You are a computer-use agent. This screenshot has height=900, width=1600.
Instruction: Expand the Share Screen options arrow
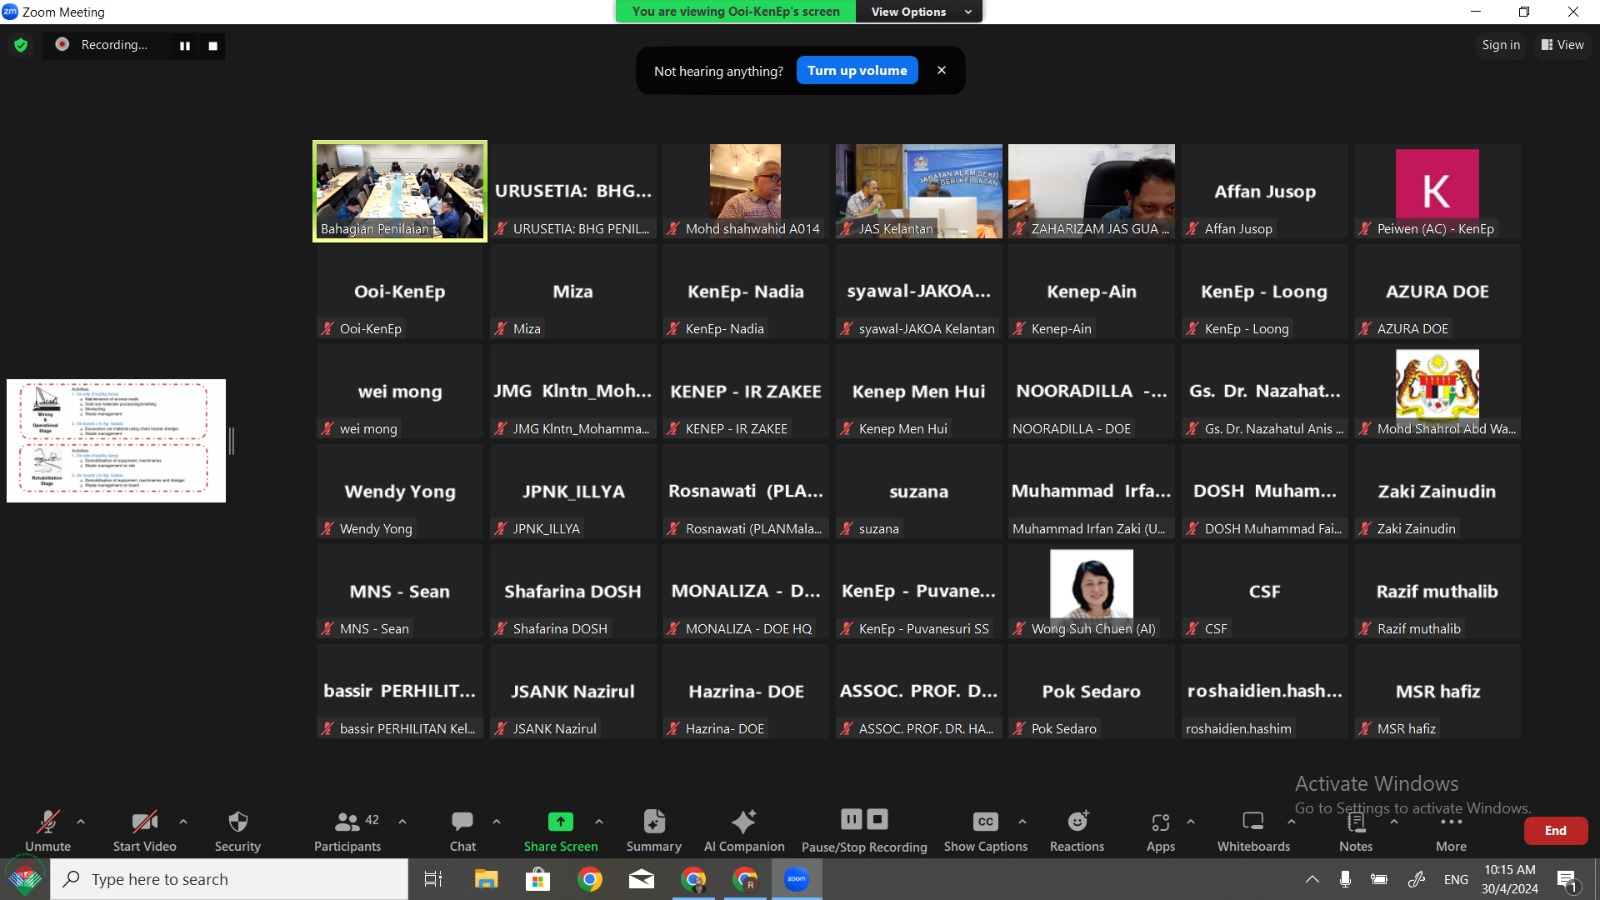click(x=599, y=821)
